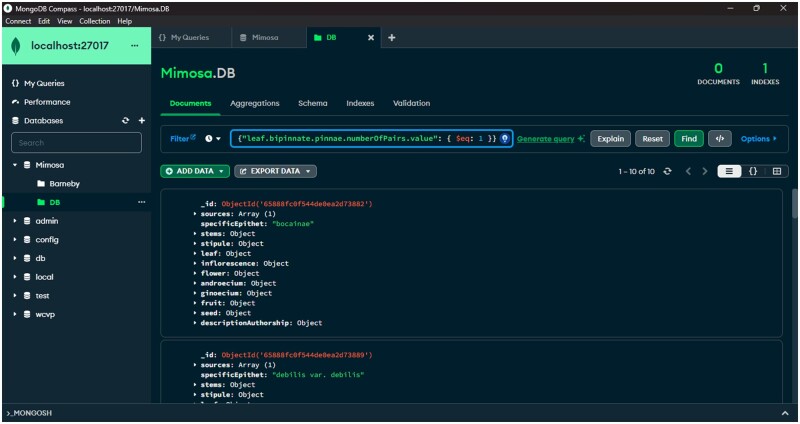This screenshot has width=800, height=424.
Task: Click the Generate query link
Action: pyautogui.click(x=546, y=139)
